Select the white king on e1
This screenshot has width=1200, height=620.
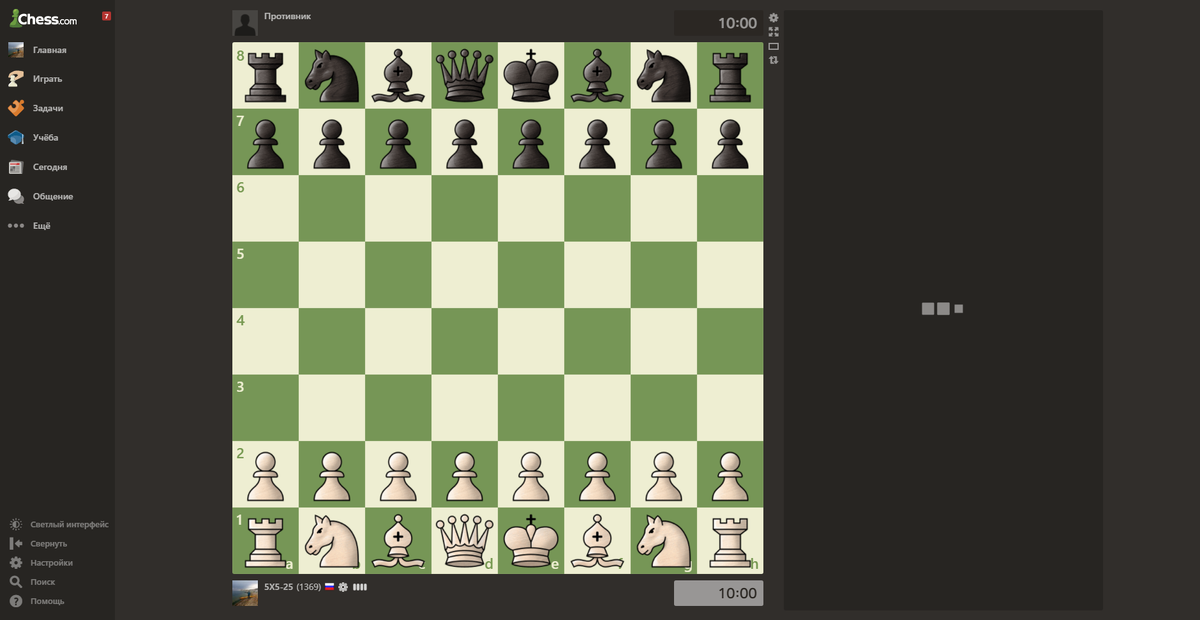(531, 541)
